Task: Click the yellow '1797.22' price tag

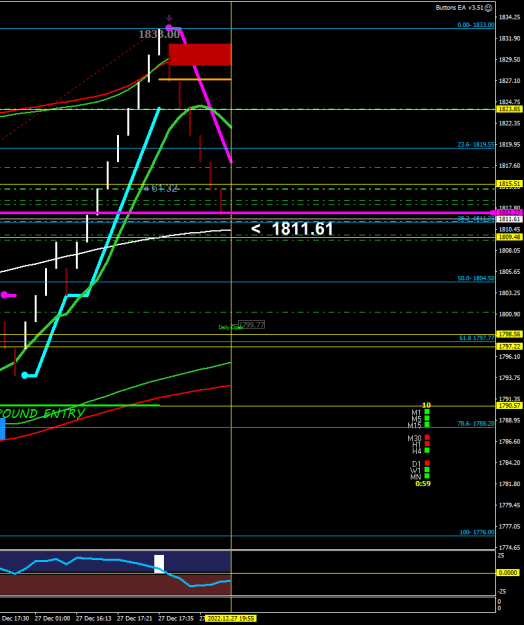Action: coord(509,346)
